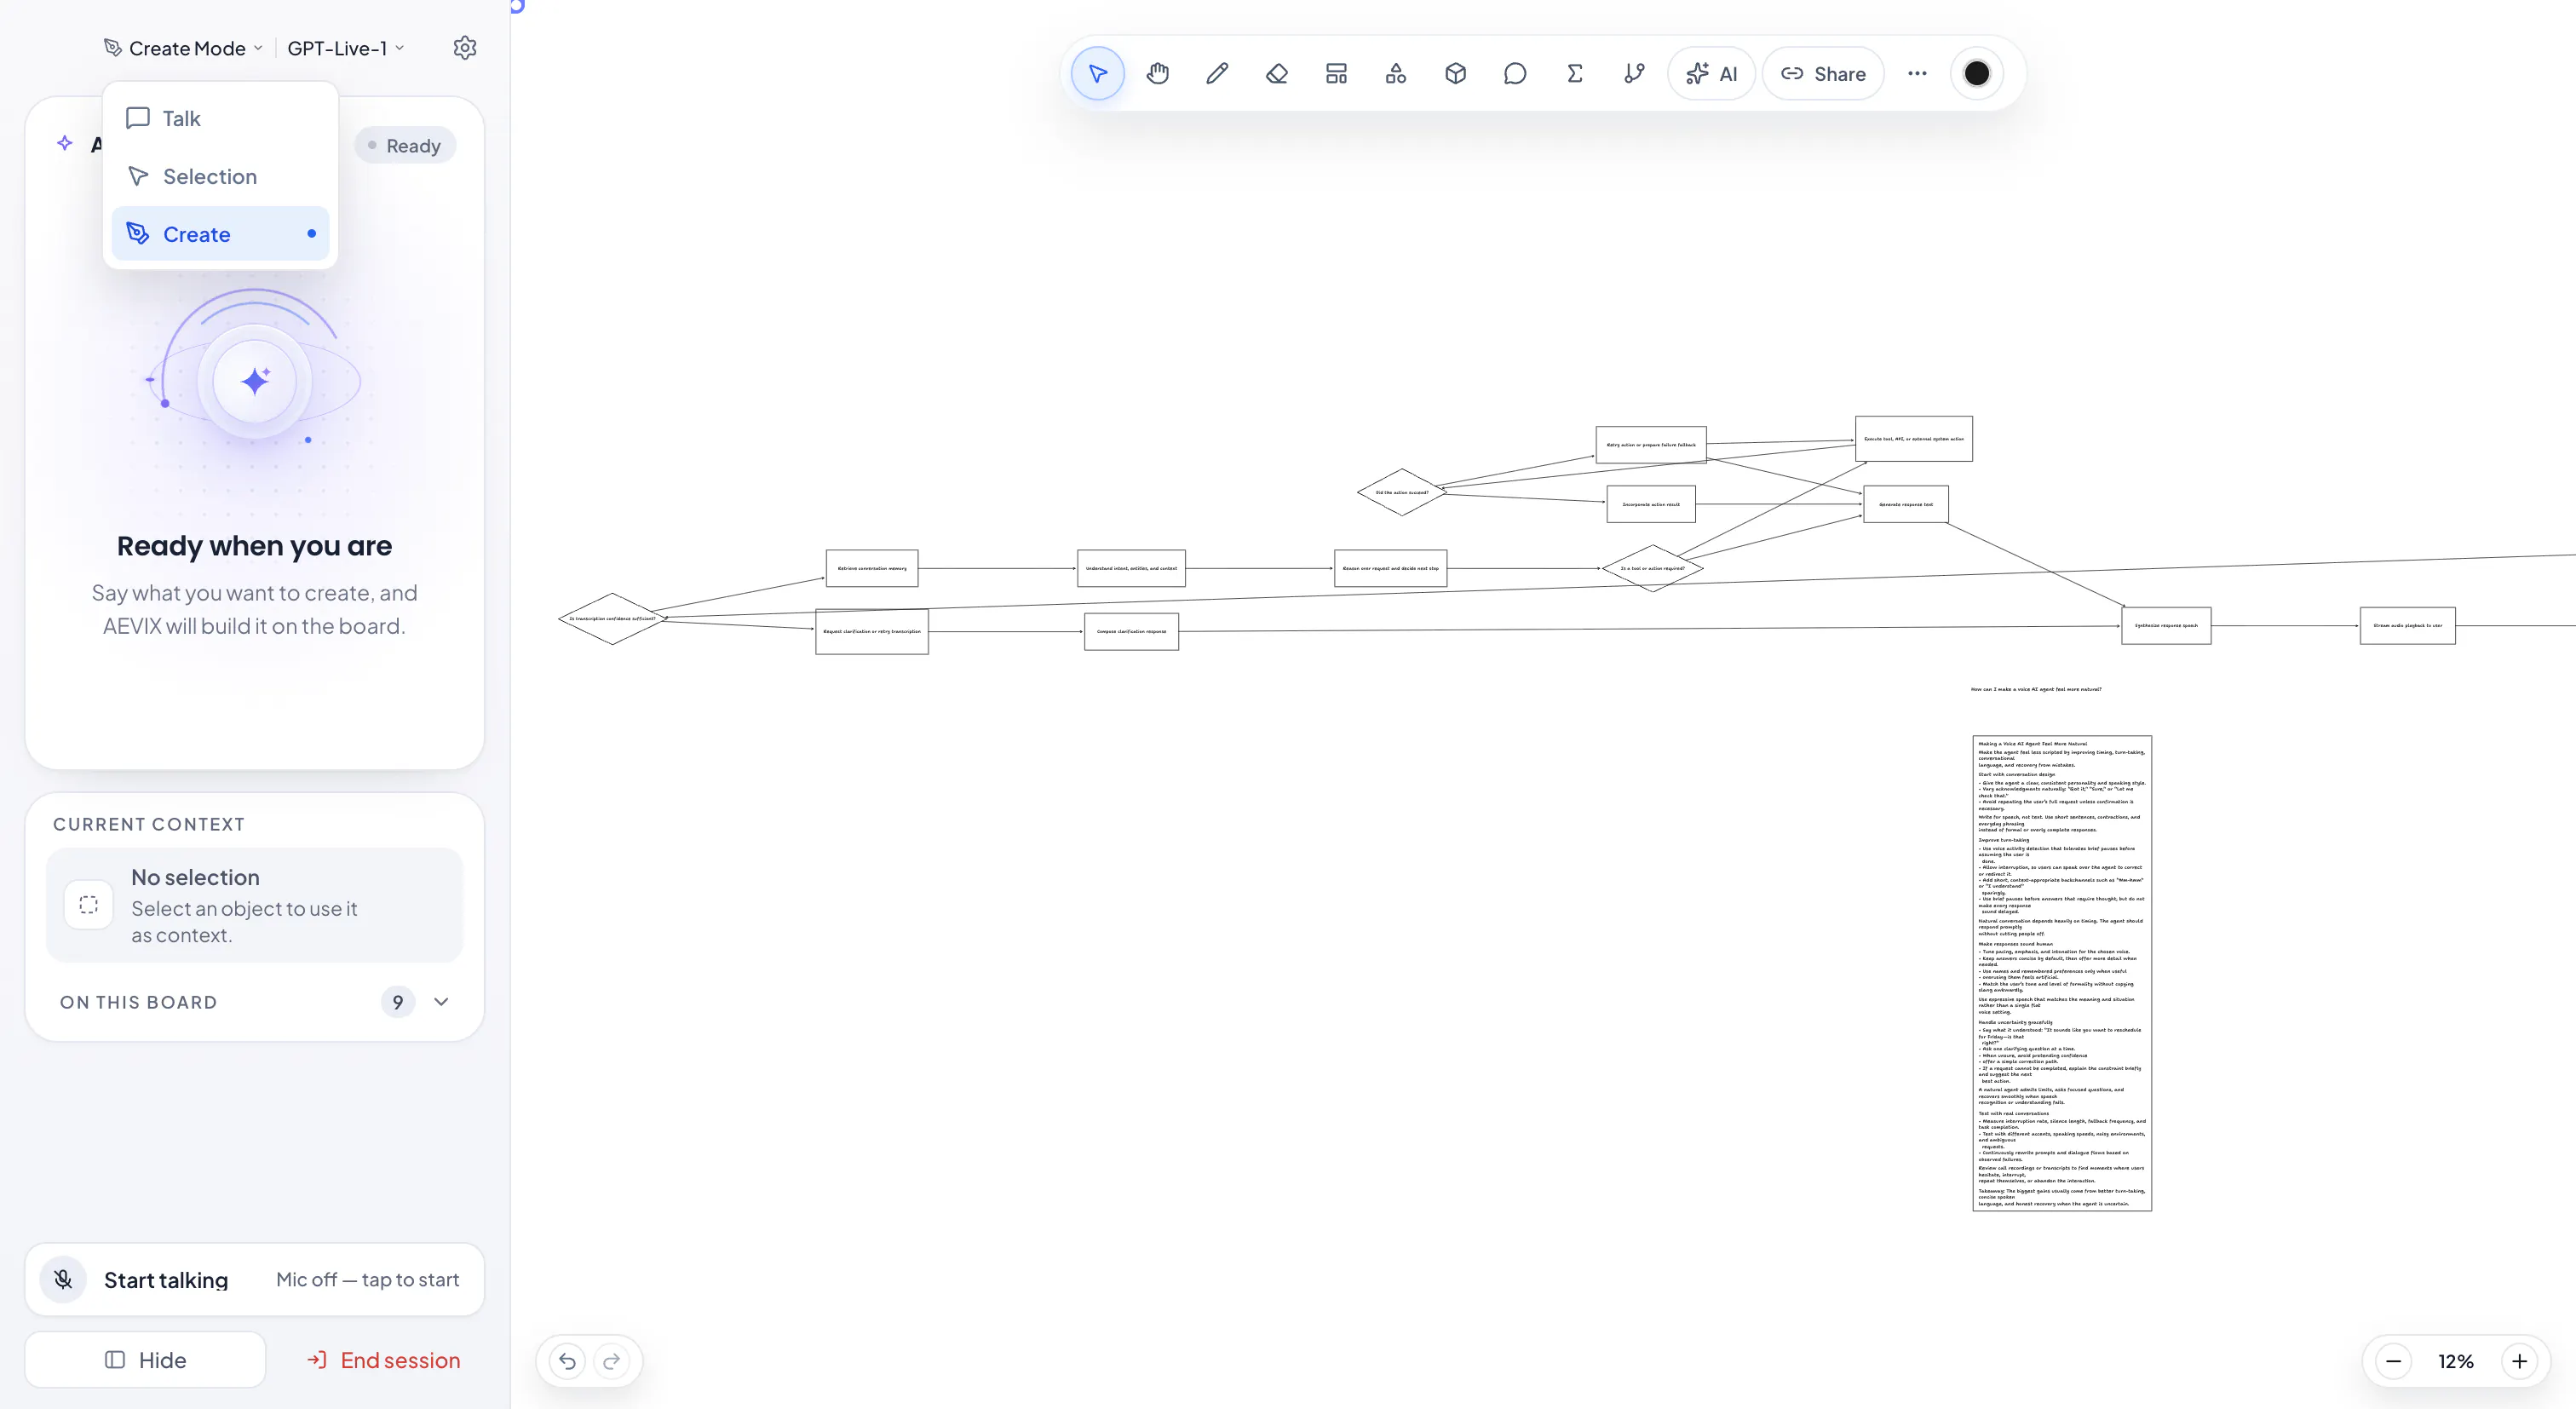Select the 3D cube tool
This screenshot has width=2576, height=1409.
pyautogui.click(x=1455, y=73)
